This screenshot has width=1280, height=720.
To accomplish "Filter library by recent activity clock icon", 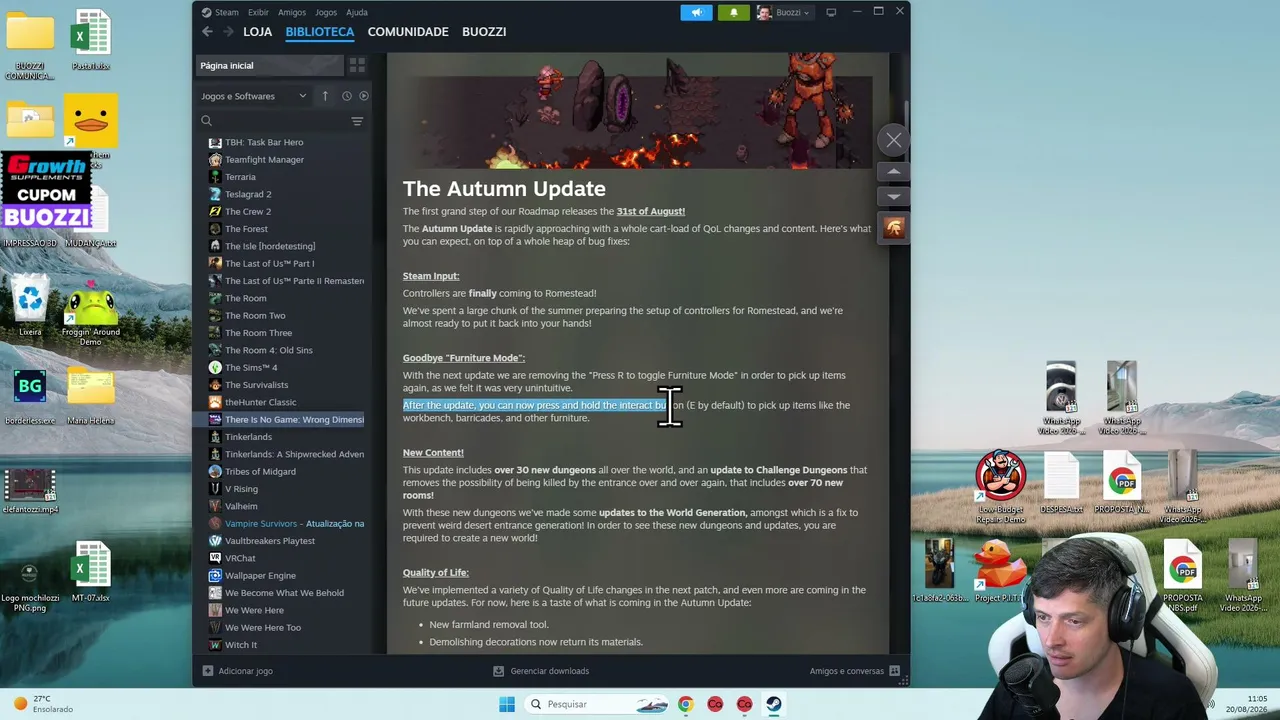I will pos(347,96).
